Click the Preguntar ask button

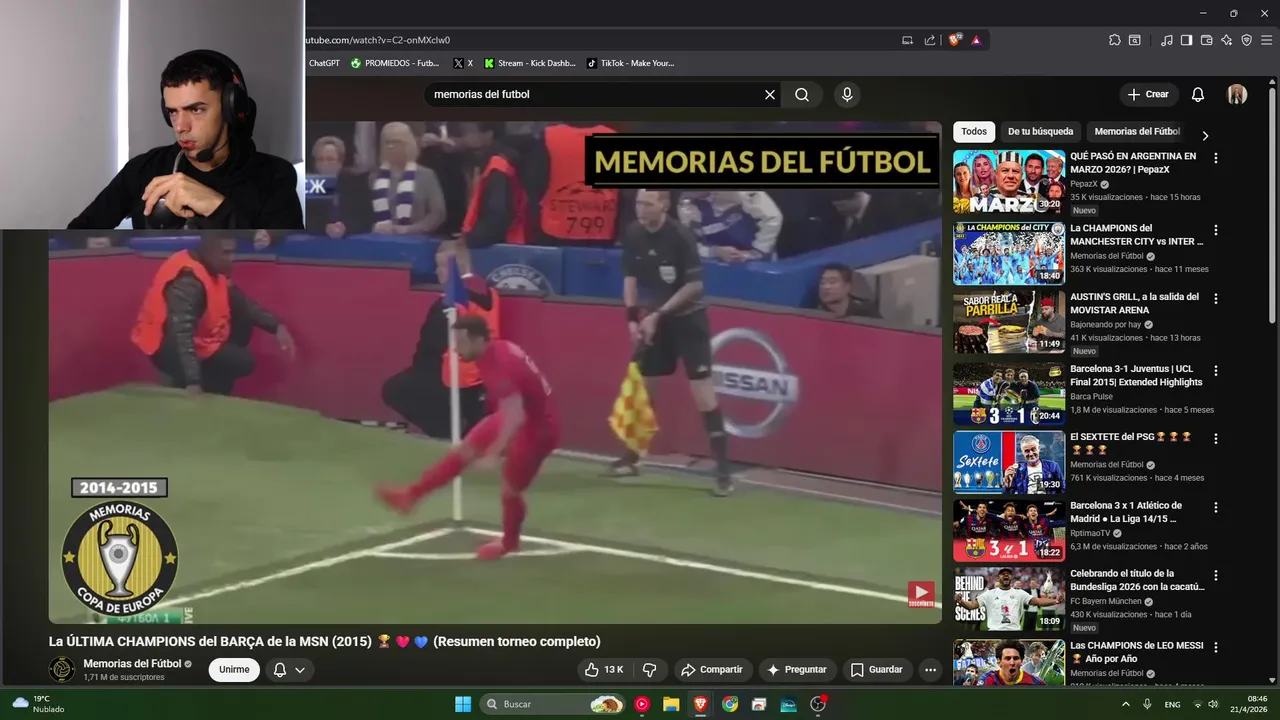pyautogui.click(x=797, y=670)
